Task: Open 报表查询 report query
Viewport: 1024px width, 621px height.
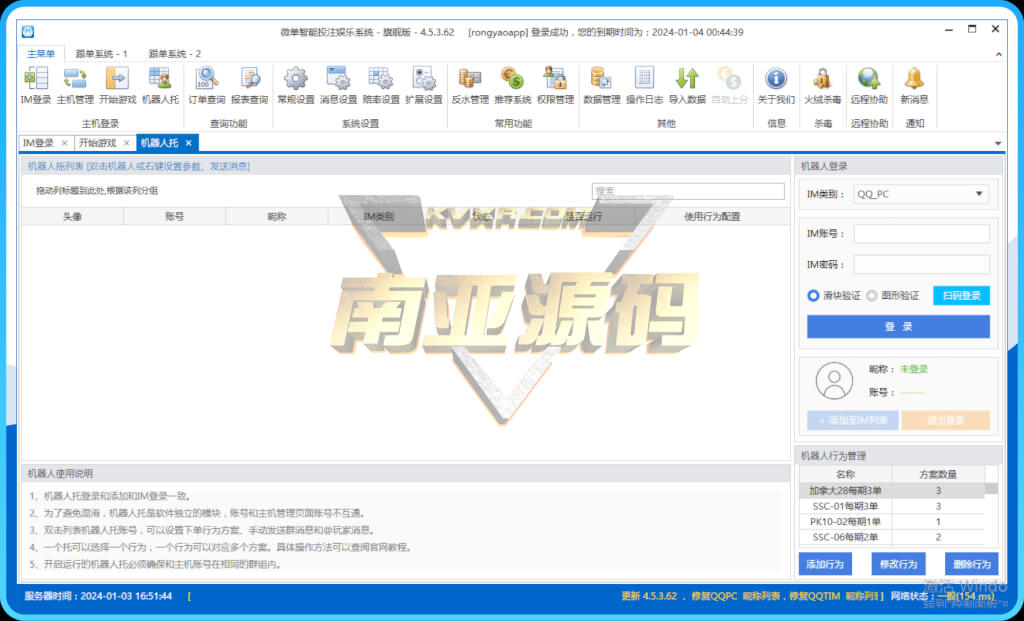Action: (249, 86)
